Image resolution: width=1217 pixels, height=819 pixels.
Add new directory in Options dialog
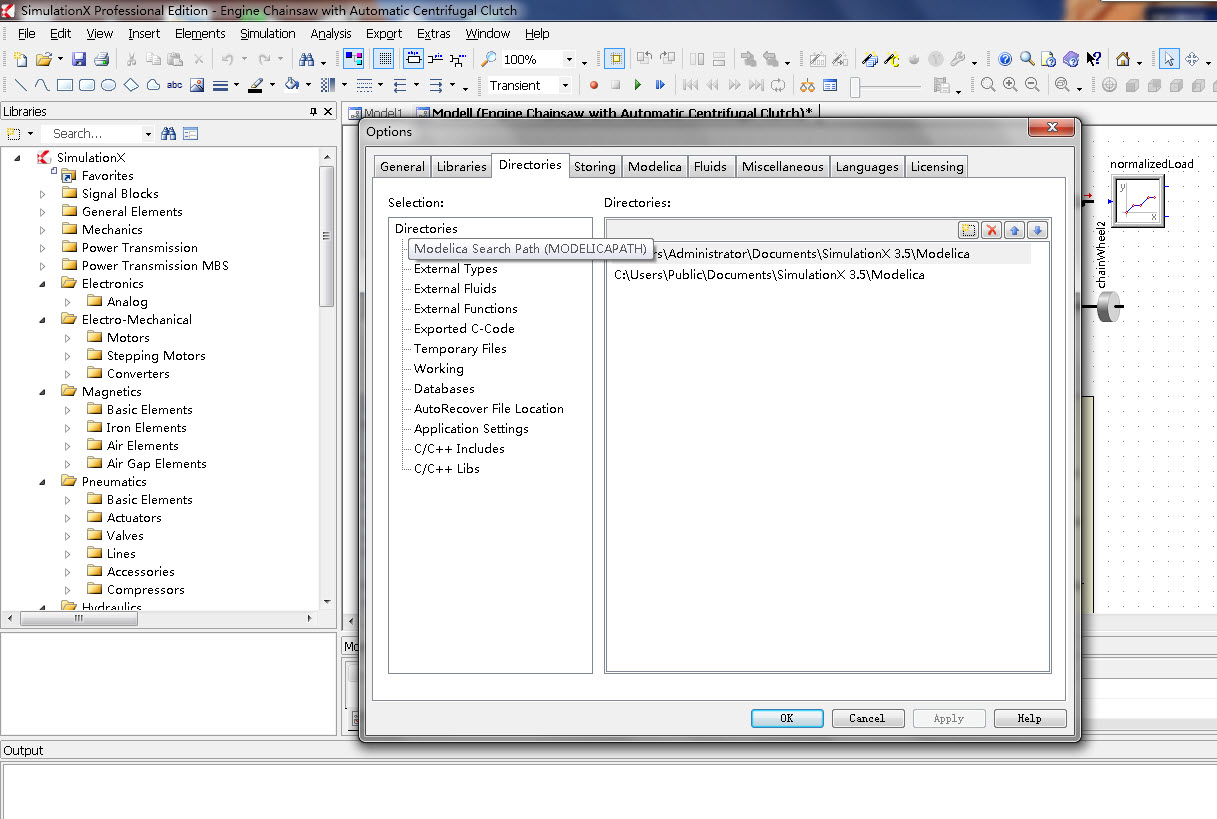[968, 230]
